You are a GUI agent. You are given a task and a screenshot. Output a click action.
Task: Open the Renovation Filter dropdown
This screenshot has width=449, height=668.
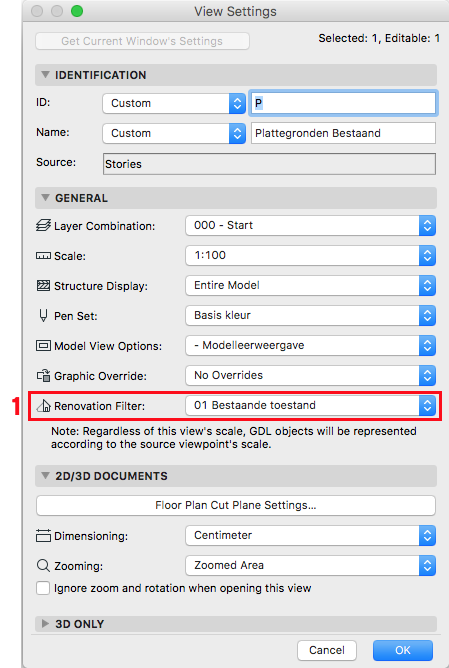(311, 406)
